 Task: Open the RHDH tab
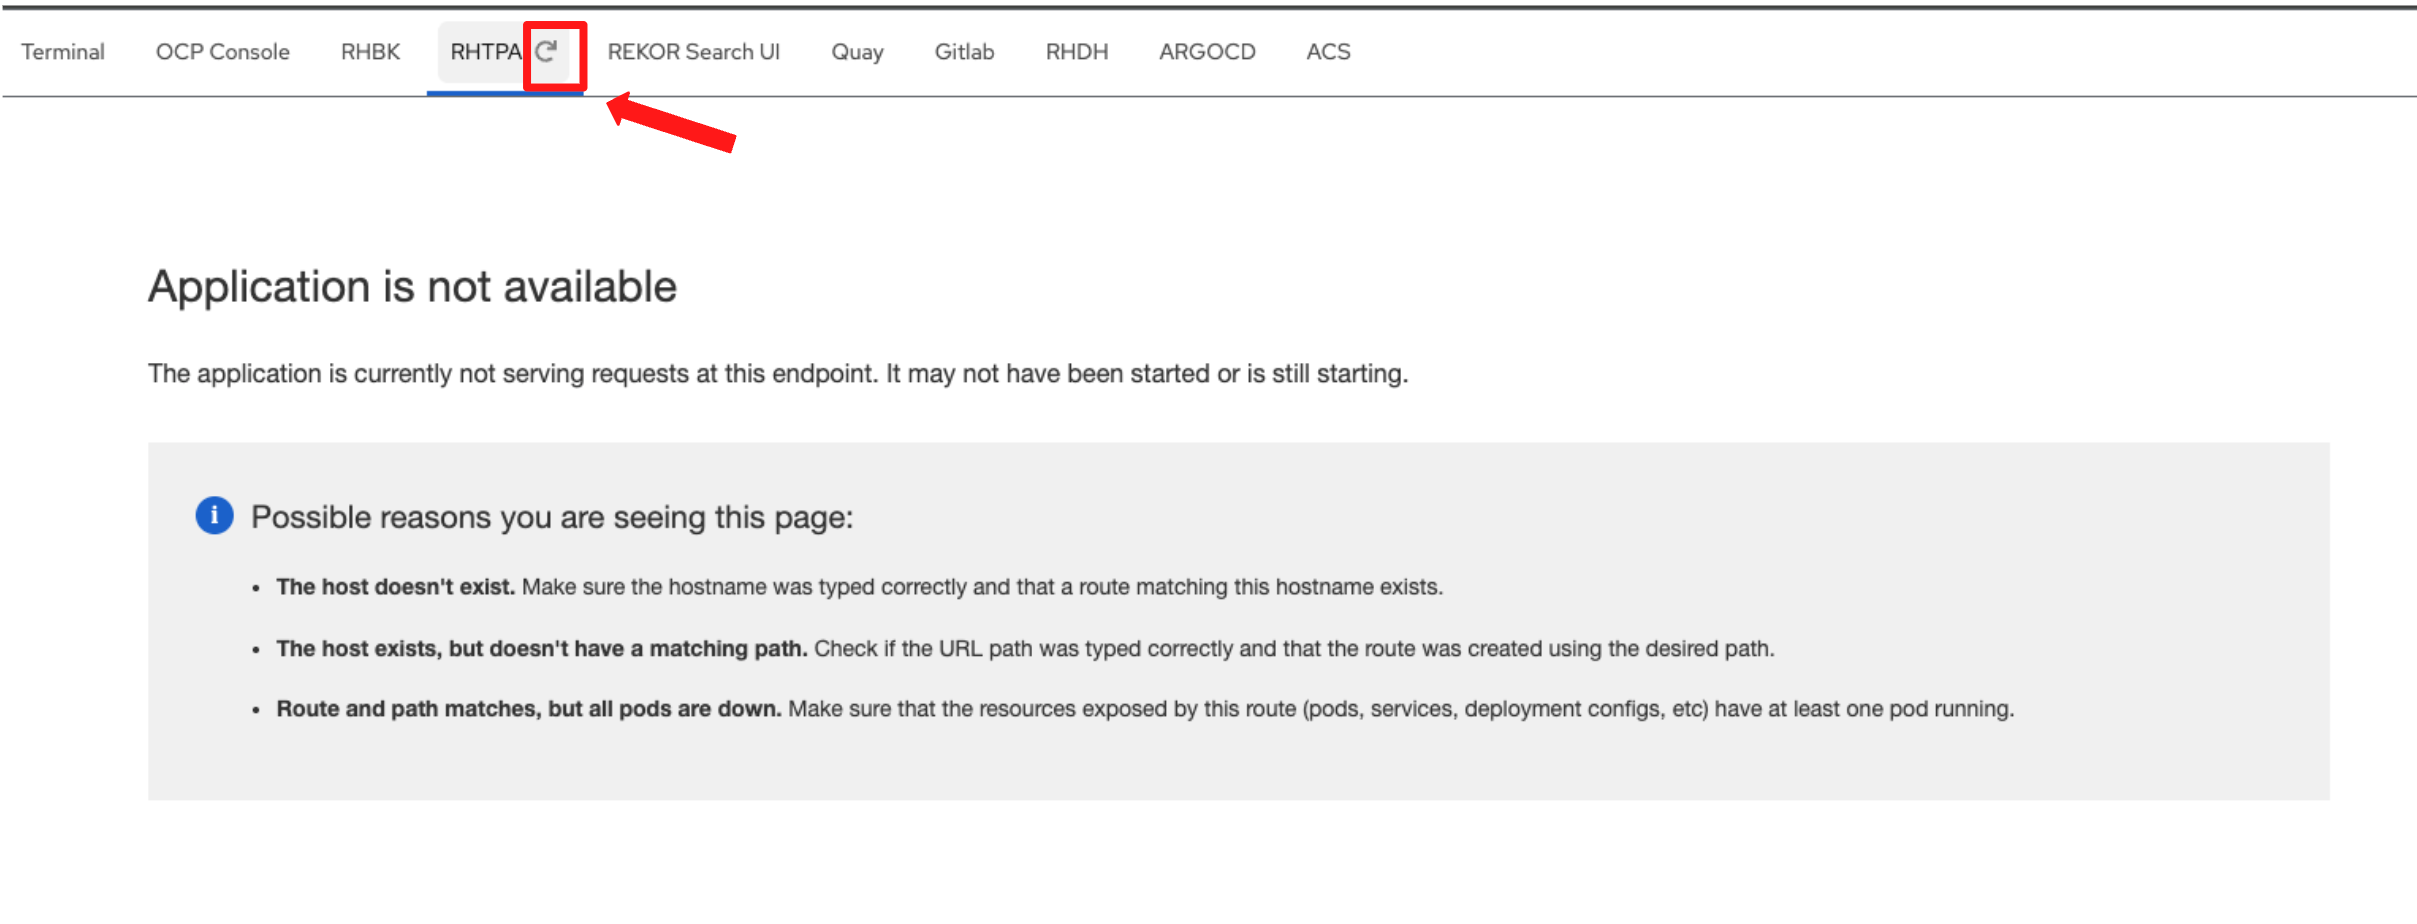pos(1076,52)
